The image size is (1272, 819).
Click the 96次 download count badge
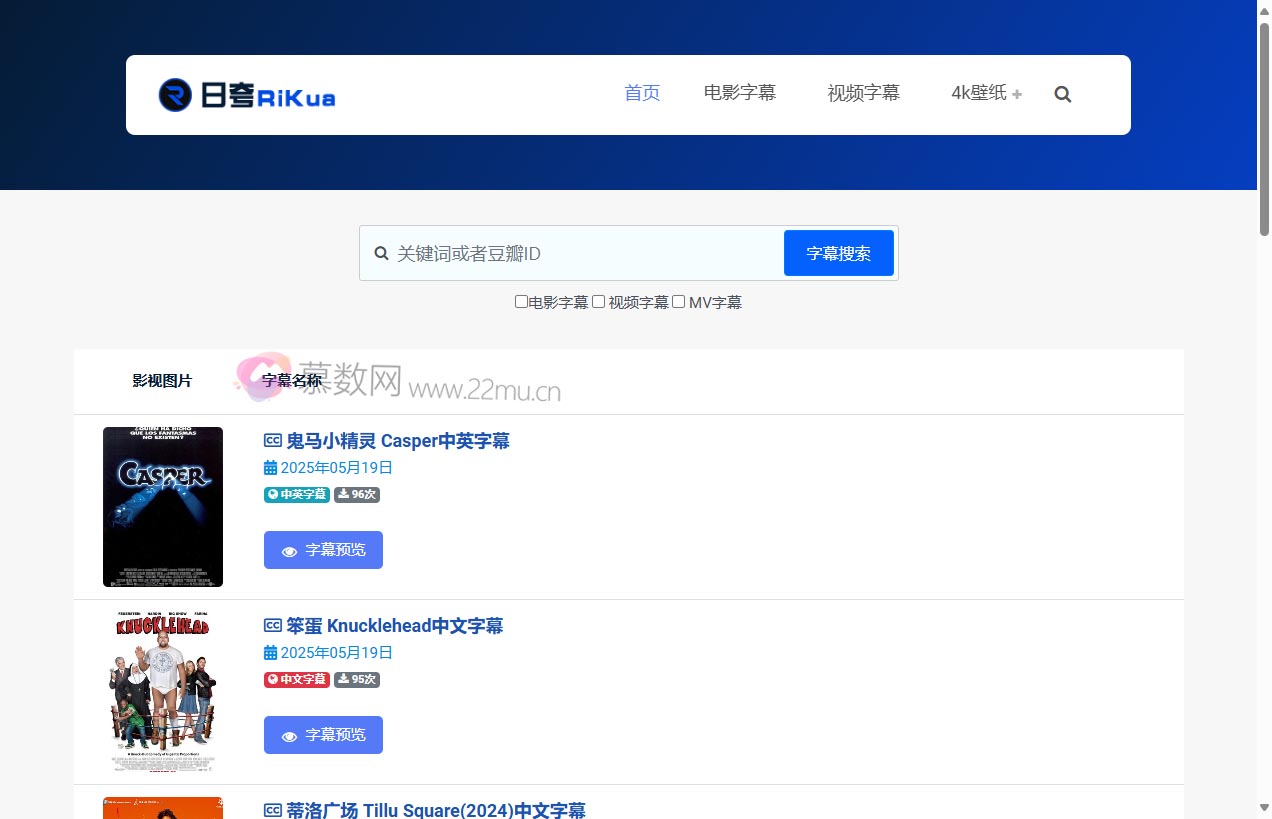tap(357, 494)
